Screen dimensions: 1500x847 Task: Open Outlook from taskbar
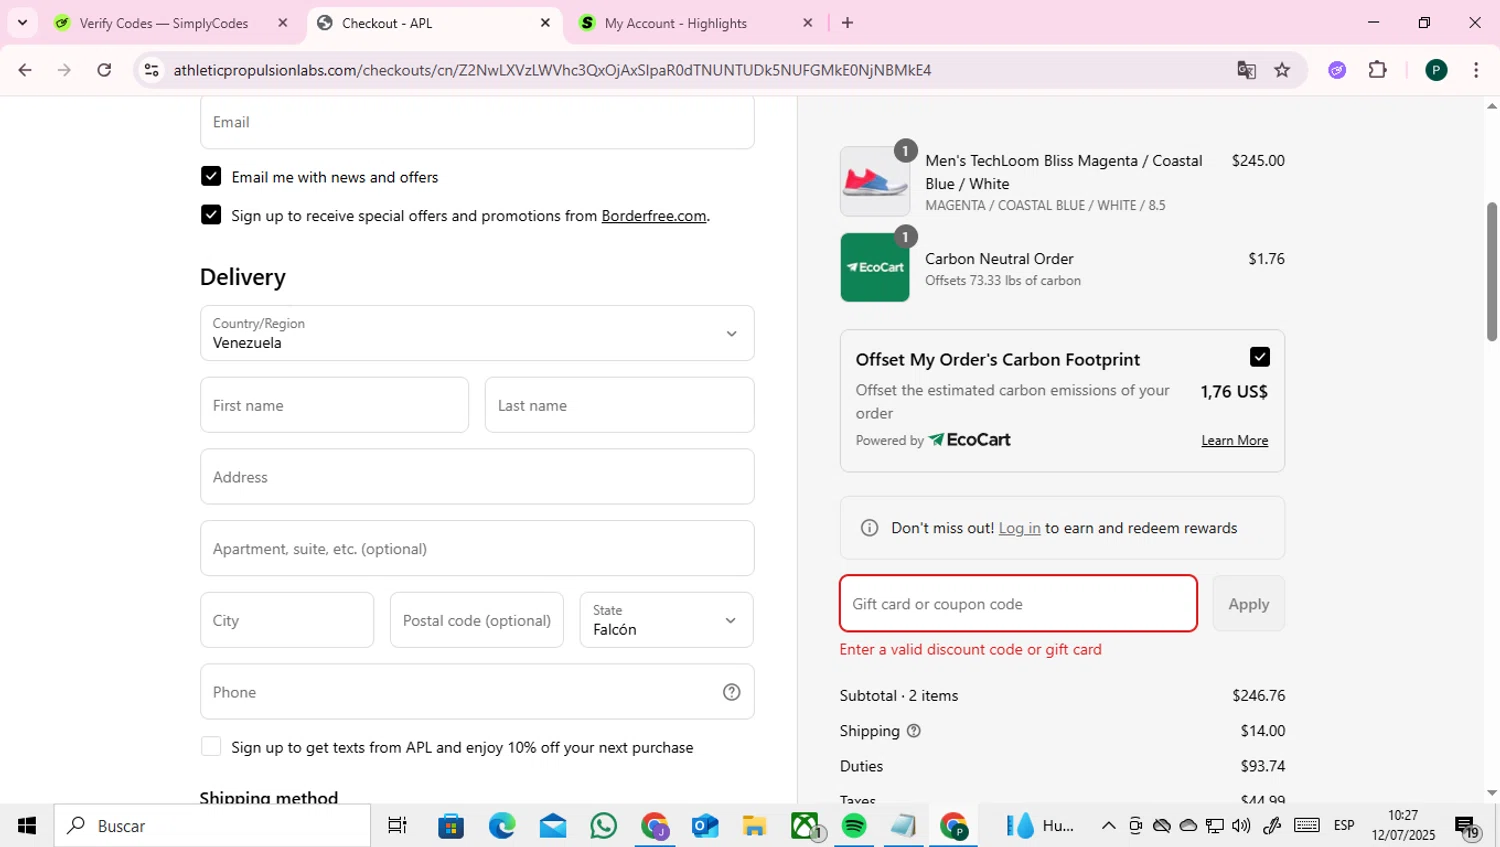point(705,826)
